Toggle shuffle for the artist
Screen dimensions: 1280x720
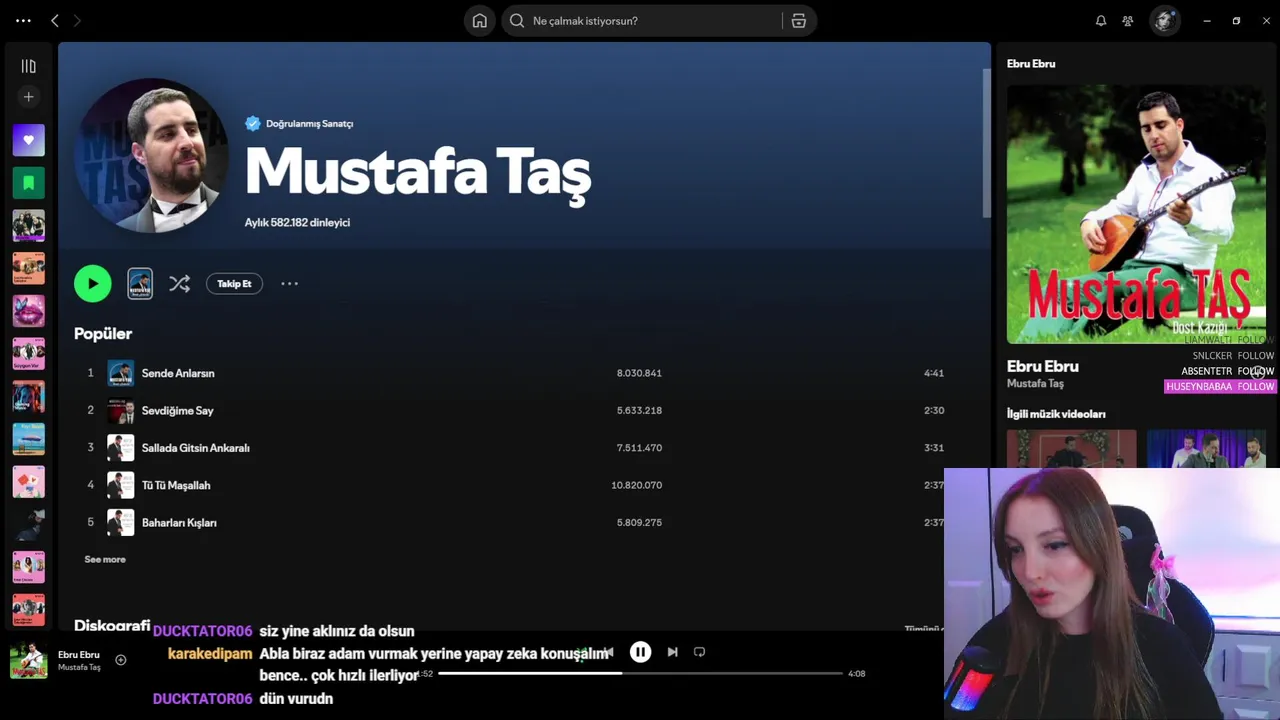click(x=179, y=284)
